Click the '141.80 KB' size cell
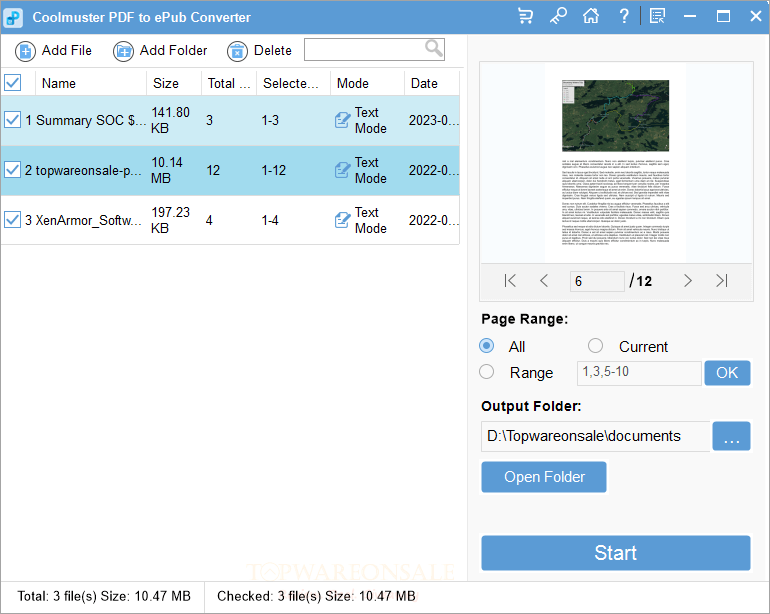The height and width of the screenshot is (614, 770). click(x=170, y=120)
